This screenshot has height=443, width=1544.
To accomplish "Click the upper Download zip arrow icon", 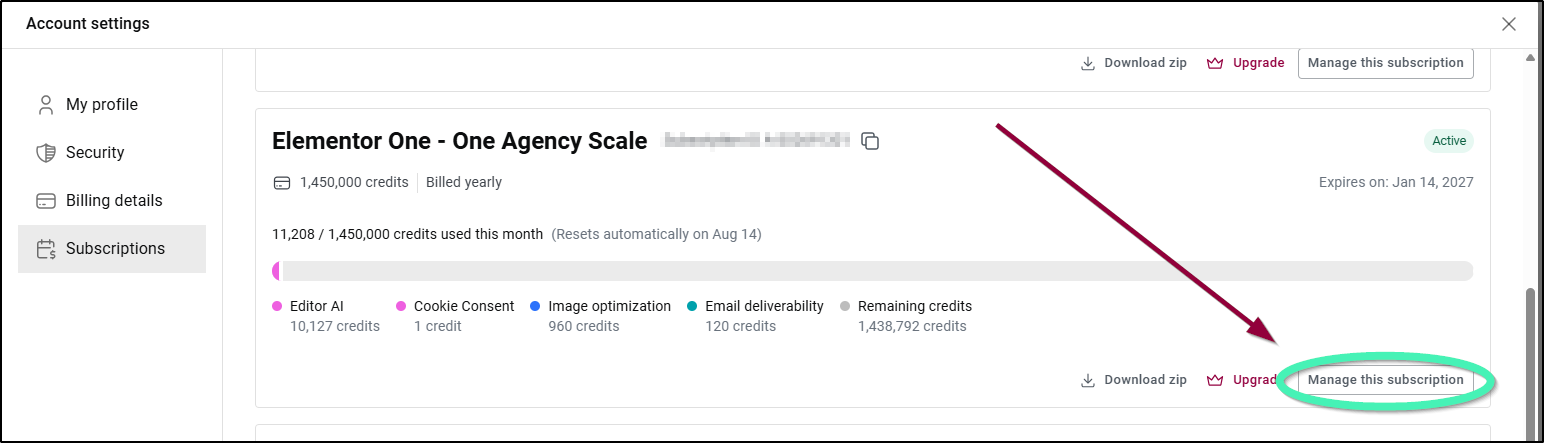I will [x=1088, y=63].
